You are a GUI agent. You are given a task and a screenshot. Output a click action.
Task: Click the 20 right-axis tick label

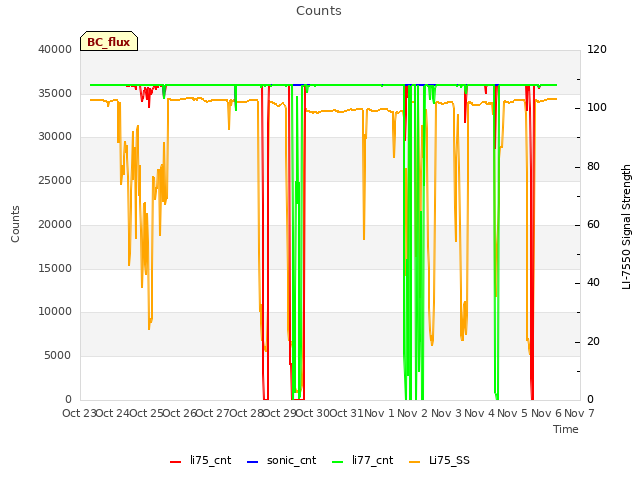coord(593,341)
